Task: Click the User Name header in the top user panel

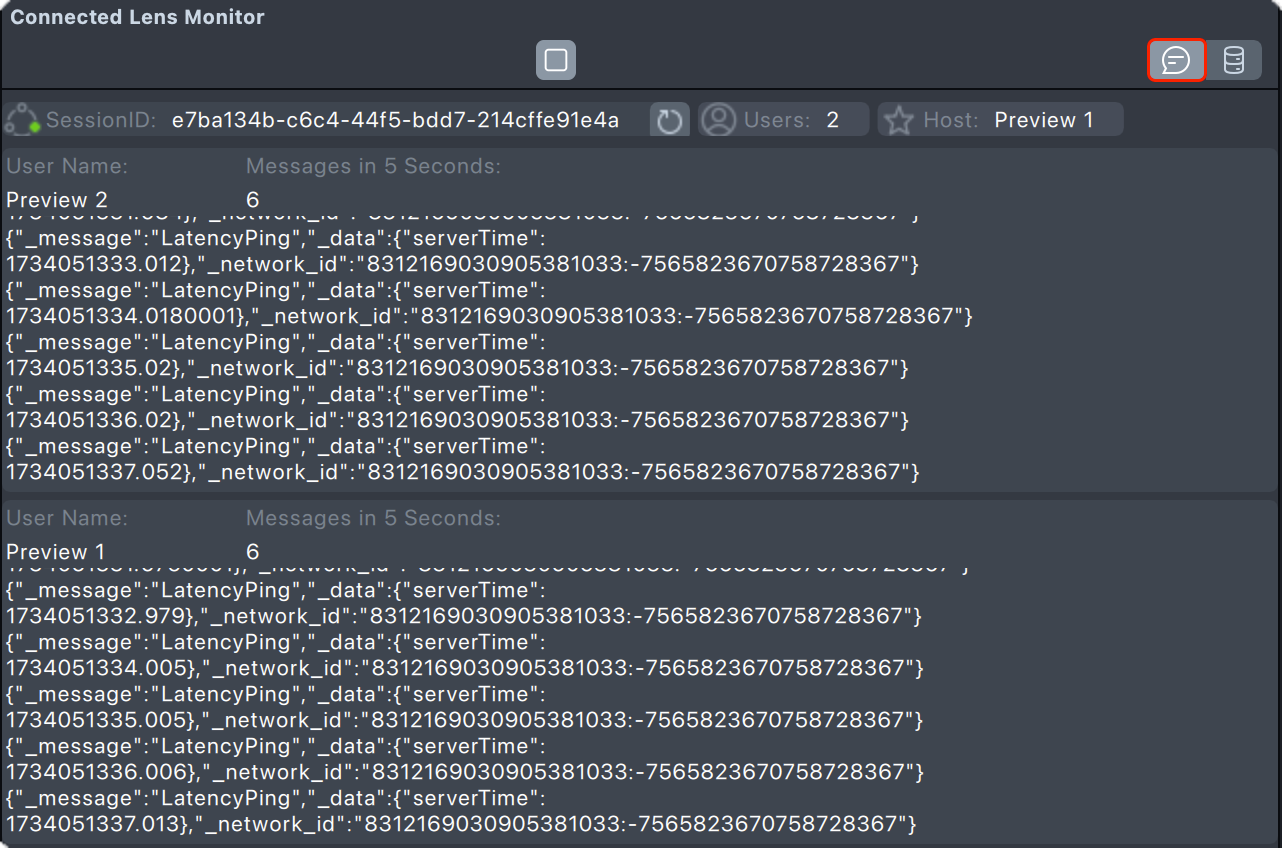Action: 67,166
